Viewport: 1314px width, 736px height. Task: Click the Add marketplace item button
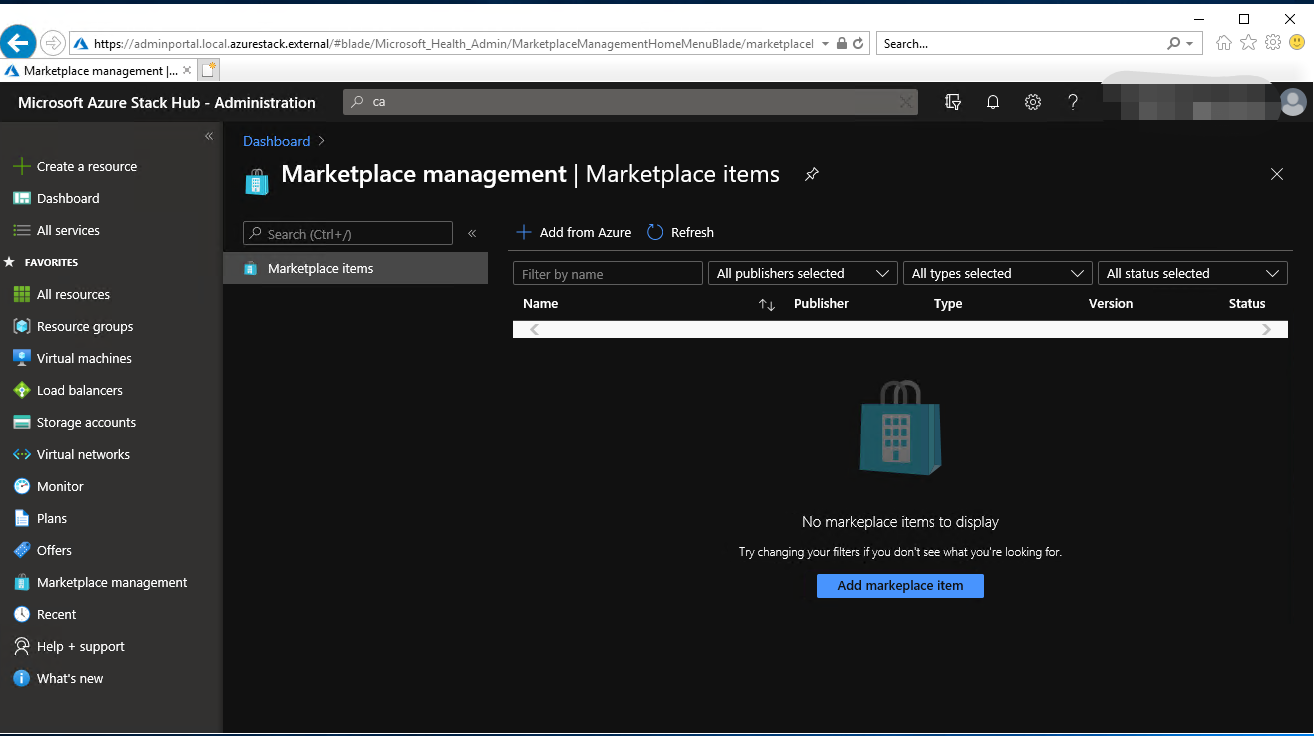[x=900, y=586]
